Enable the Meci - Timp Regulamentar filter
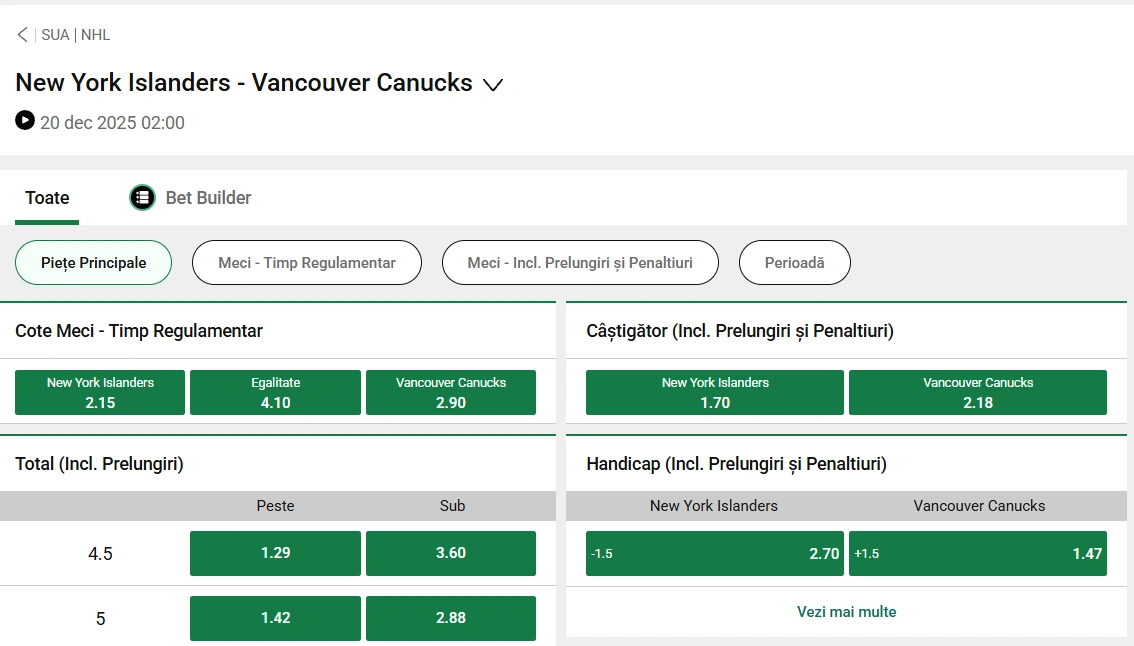Screen dimensions: 1134x646 [306, 262]
